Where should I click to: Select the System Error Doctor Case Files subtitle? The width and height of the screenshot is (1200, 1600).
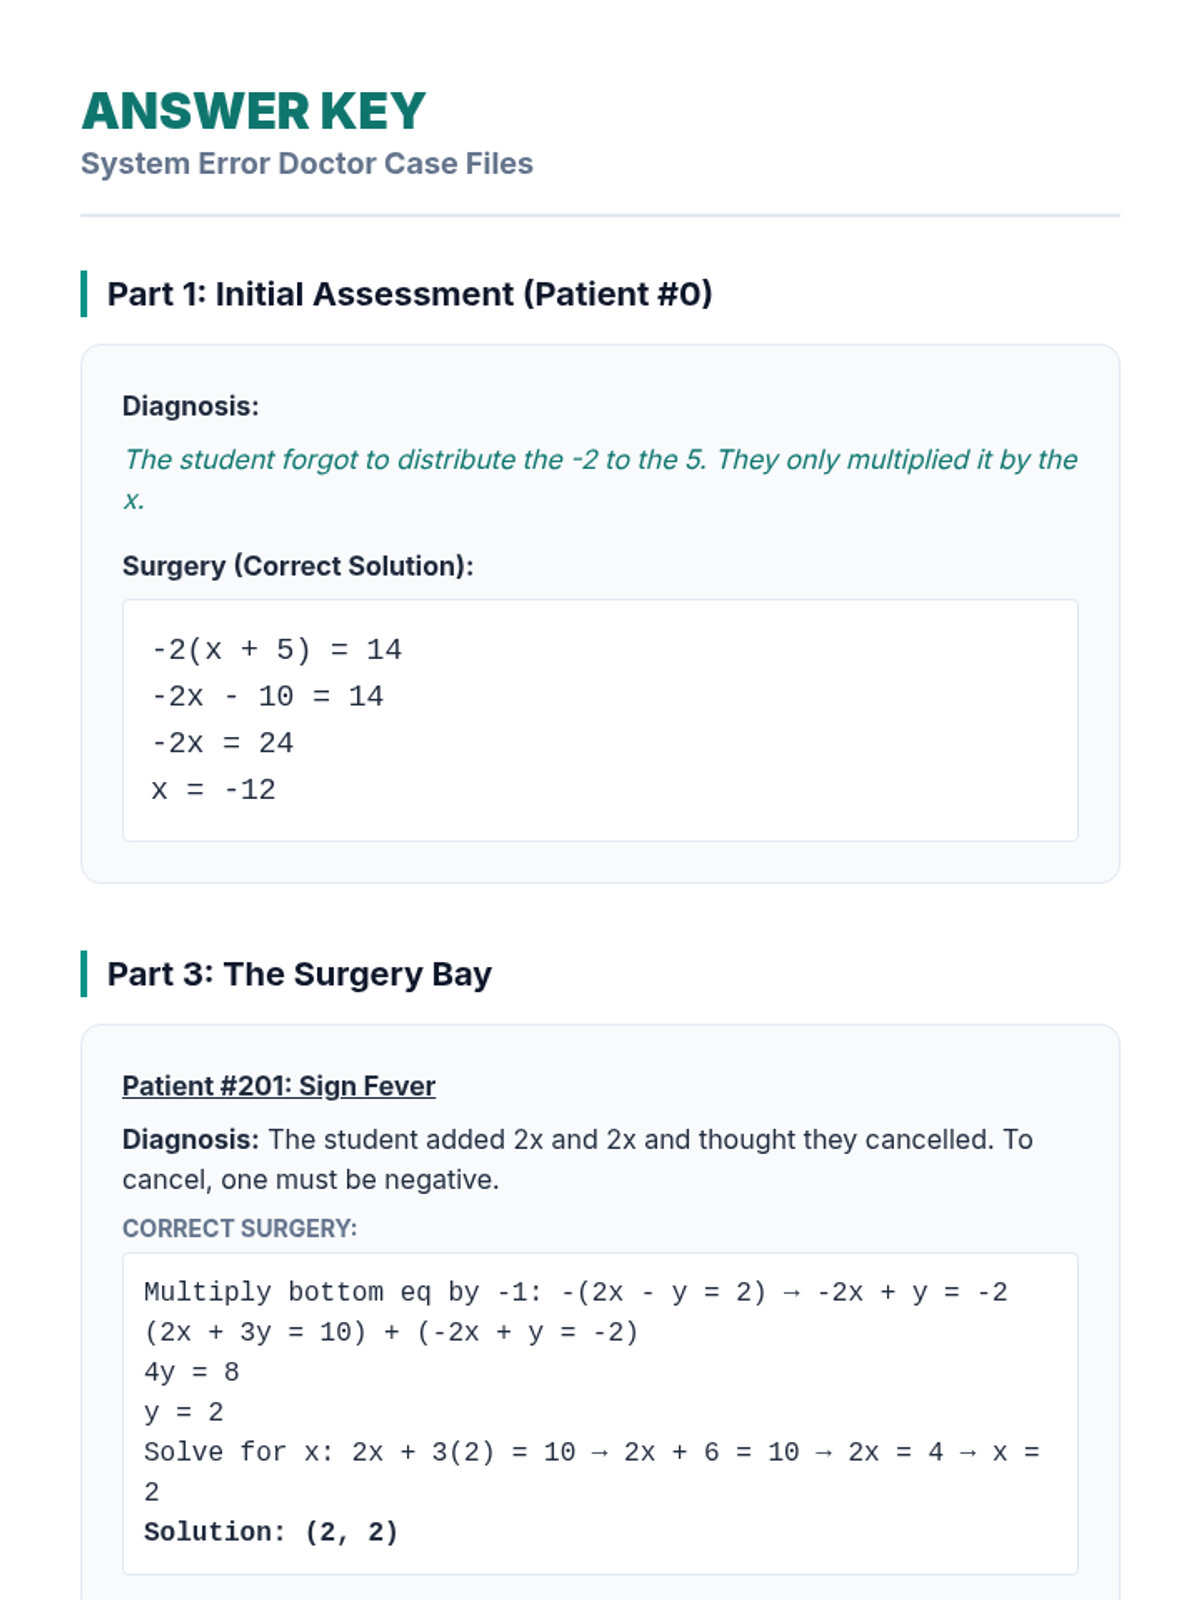tap(306, 164)
